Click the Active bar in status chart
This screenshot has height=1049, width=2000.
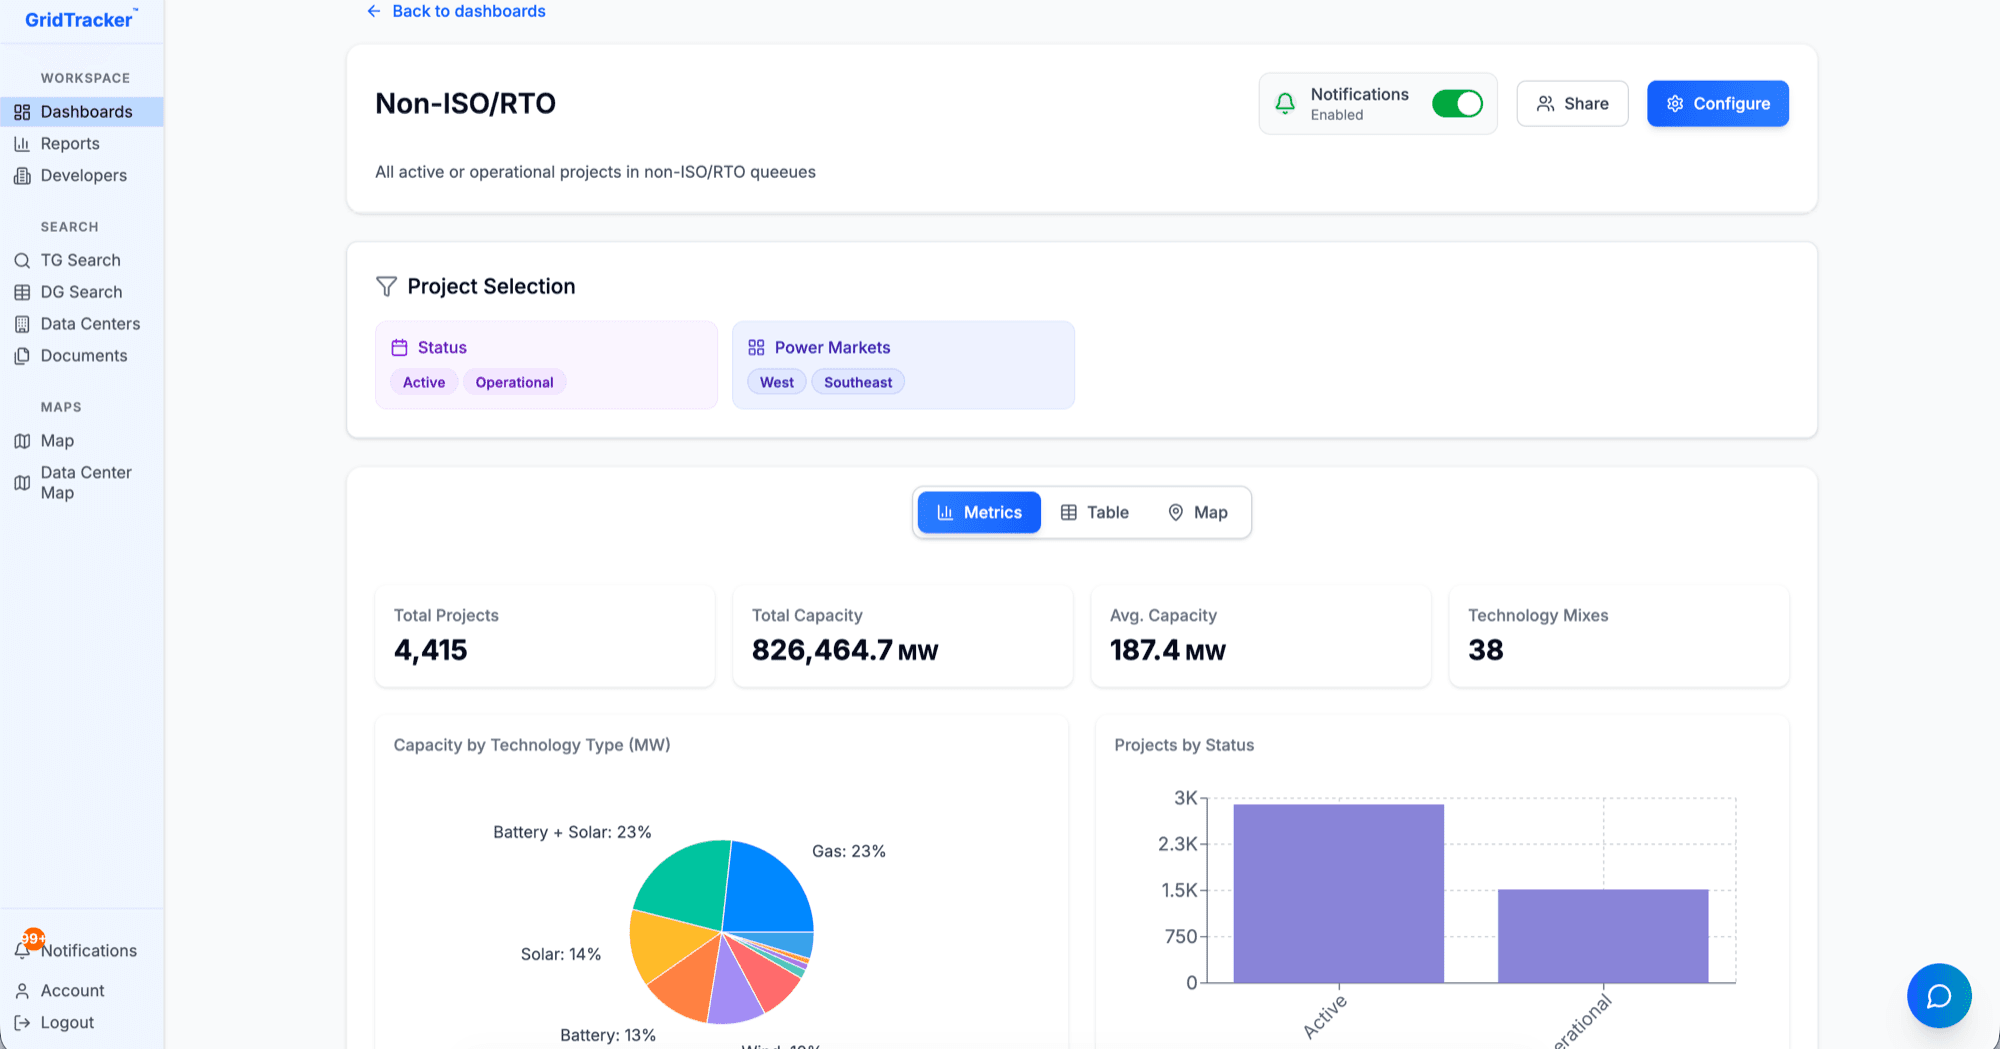click(1338, 893)
